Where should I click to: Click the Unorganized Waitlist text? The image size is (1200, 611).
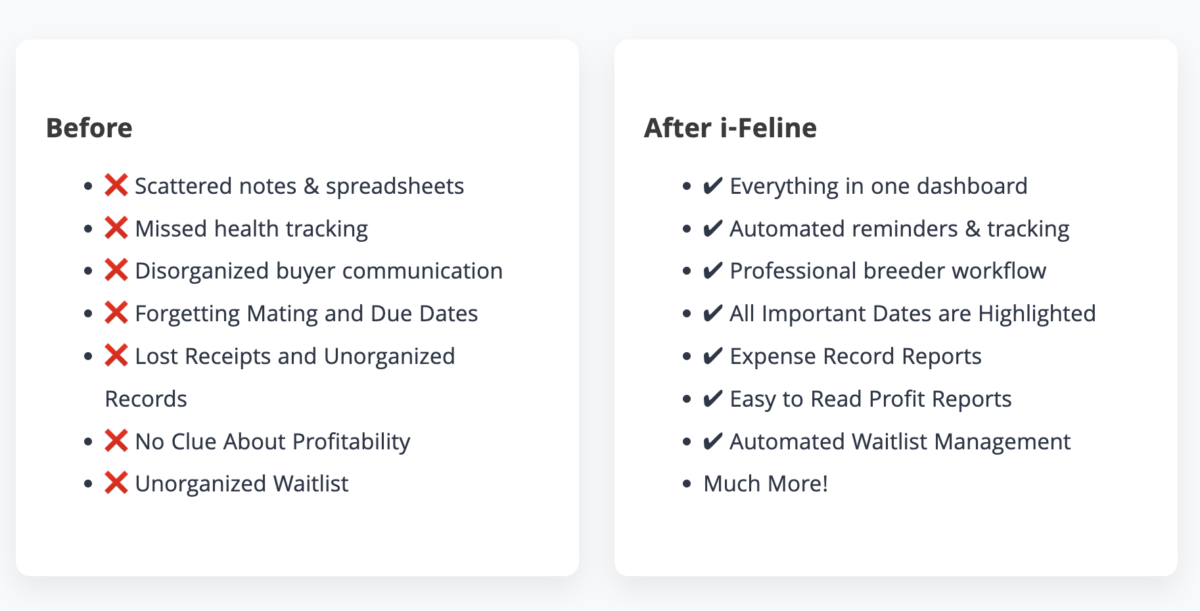pyautogui.click(x=242, y=484)
